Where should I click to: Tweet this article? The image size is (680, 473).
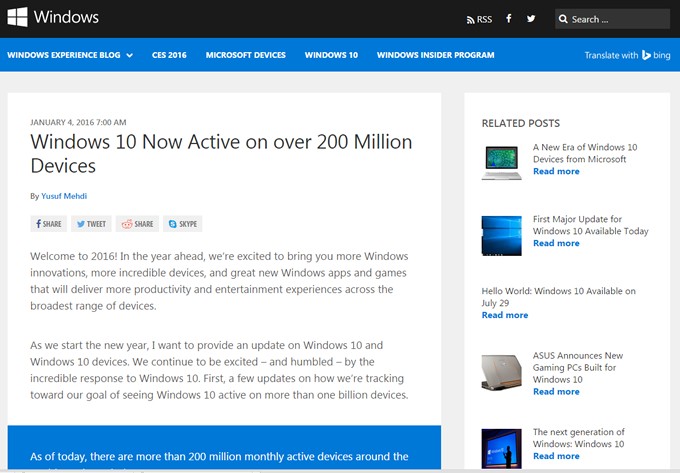(91, 224)
